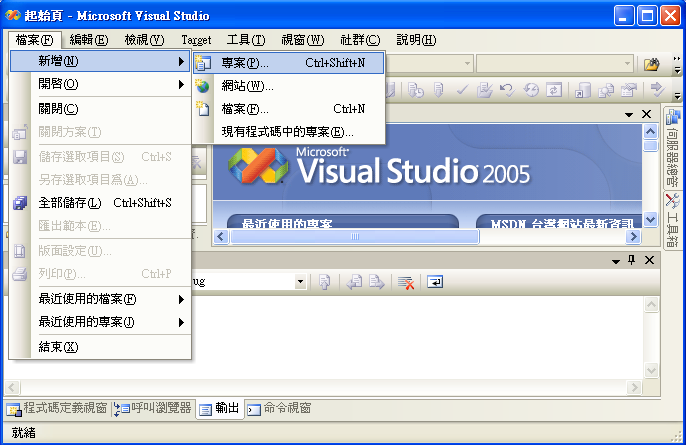This screenshot has height=445, width=686.
Task: Choose 結束(X) to exit
Action: point(100,347)
